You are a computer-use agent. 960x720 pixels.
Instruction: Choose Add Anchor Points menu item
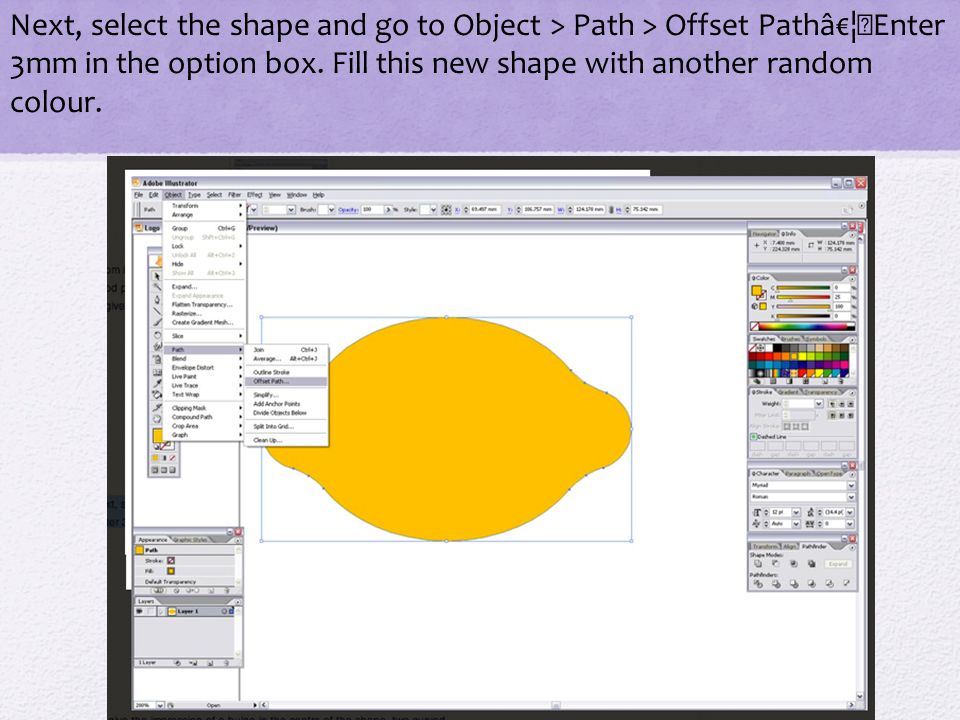(x=286, y=404)
